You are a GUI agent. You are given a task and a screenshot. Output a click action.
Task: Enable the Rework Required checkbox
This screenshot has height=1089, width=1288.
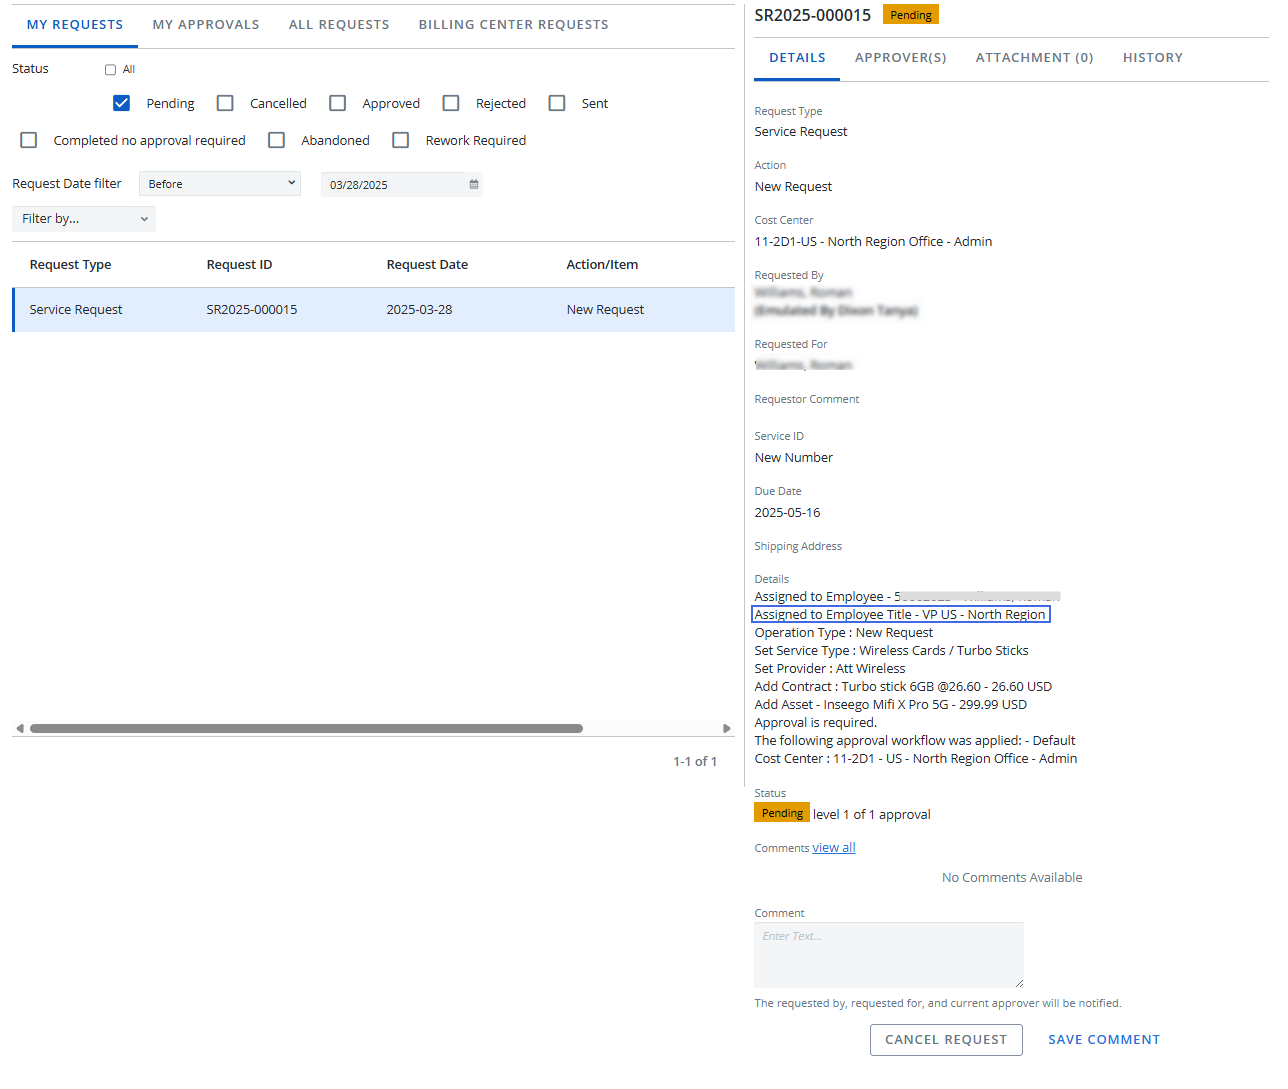[x=401, y=140]
